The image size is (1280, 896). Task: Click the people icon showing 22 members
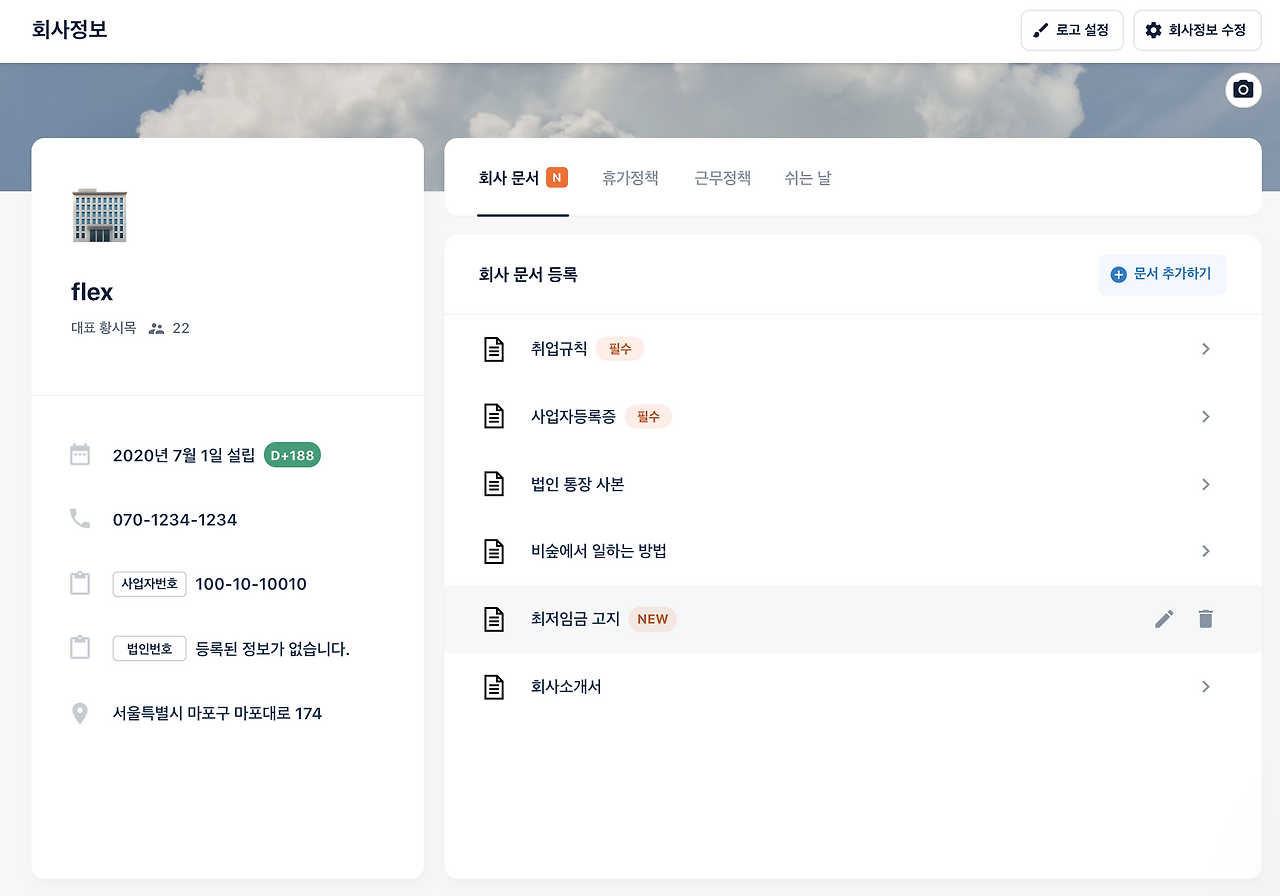click(x=156, y=328)
